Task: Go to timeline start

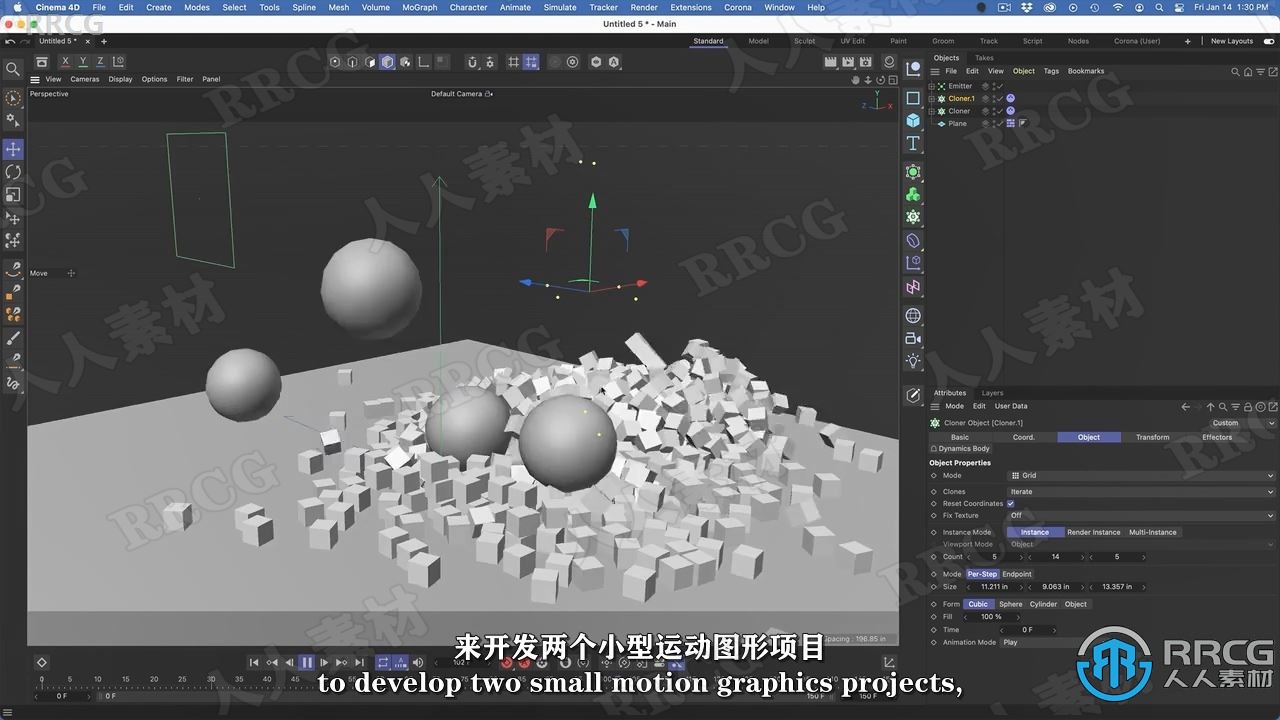Action: [254, 662]
